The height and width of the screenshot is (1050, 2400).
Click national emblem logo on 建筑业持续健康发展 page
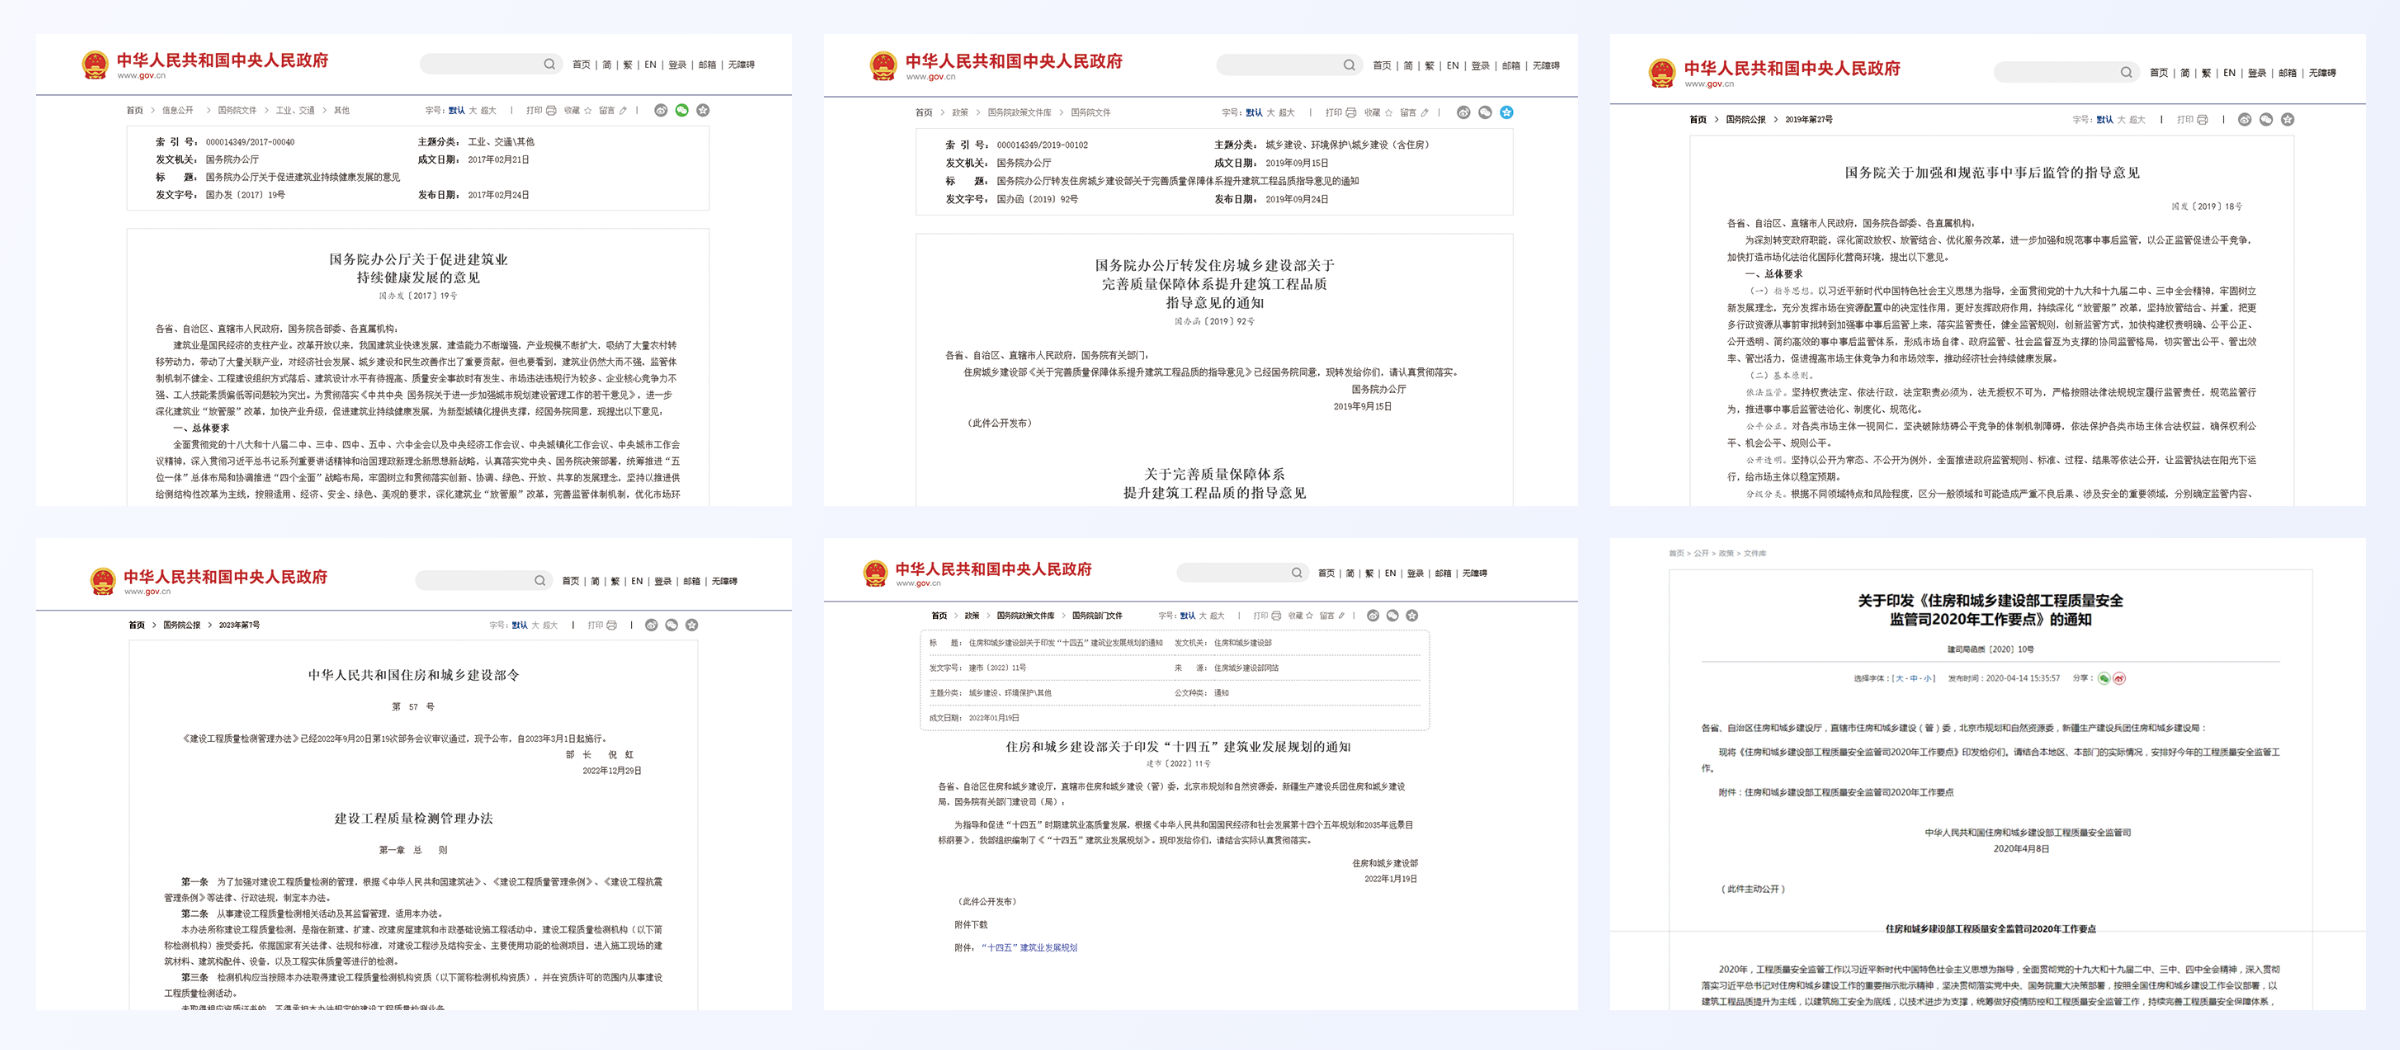(95, 65)
